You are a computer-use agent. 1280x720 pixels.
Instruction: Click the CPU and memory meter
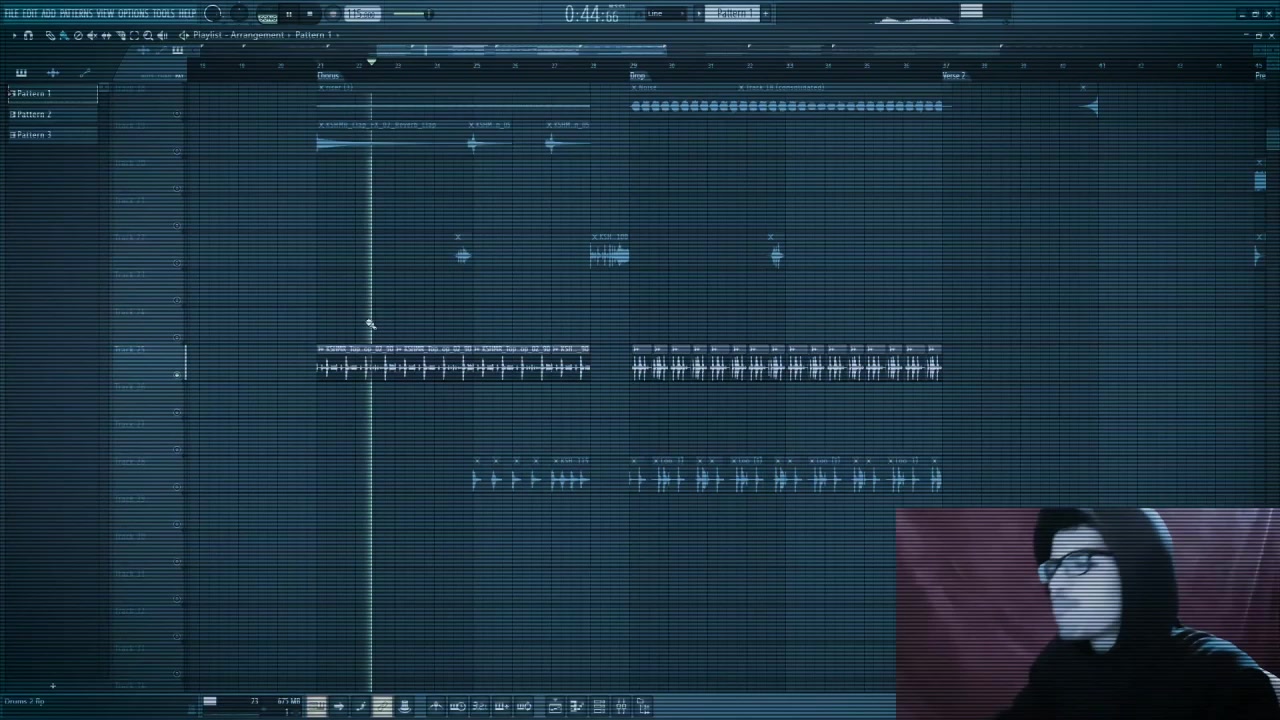[x=250, y=706]
